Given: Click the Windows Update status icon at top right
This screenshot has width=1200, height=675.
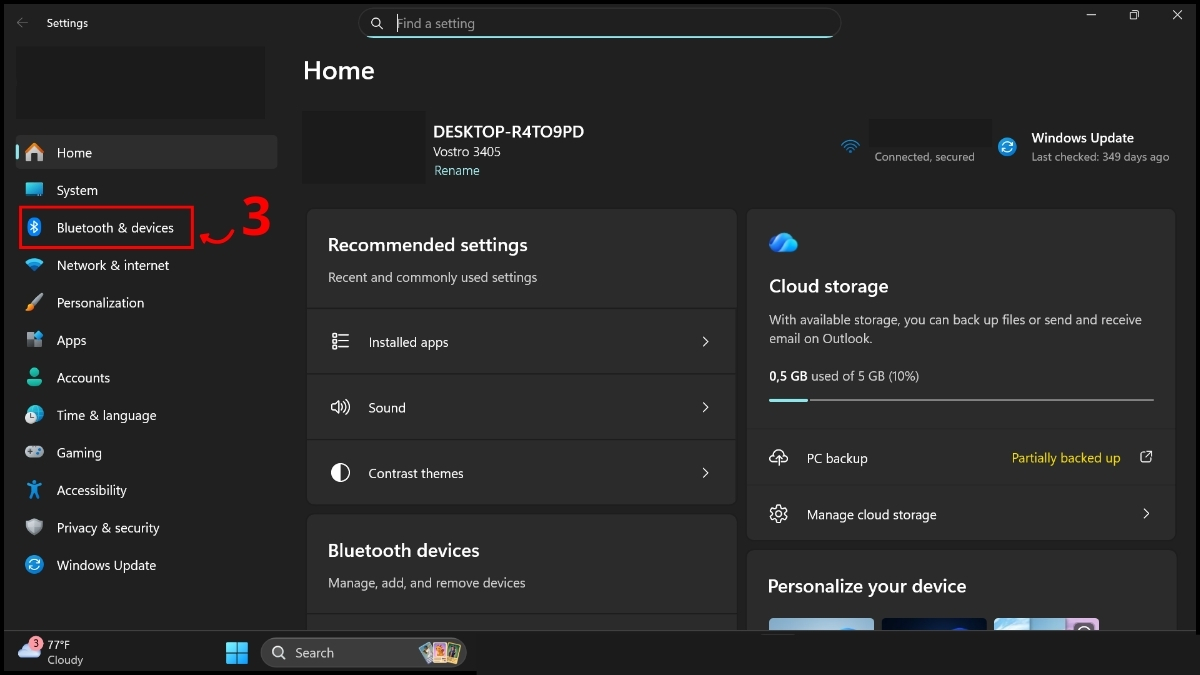Looking at the screenshot, I should (1007, 147).
